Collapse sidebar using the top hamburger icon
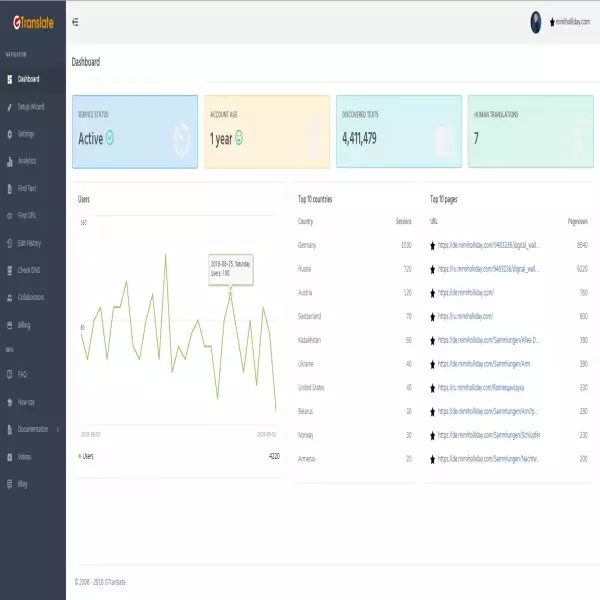Screen dimensions: 600x600 tap(76, 21)
